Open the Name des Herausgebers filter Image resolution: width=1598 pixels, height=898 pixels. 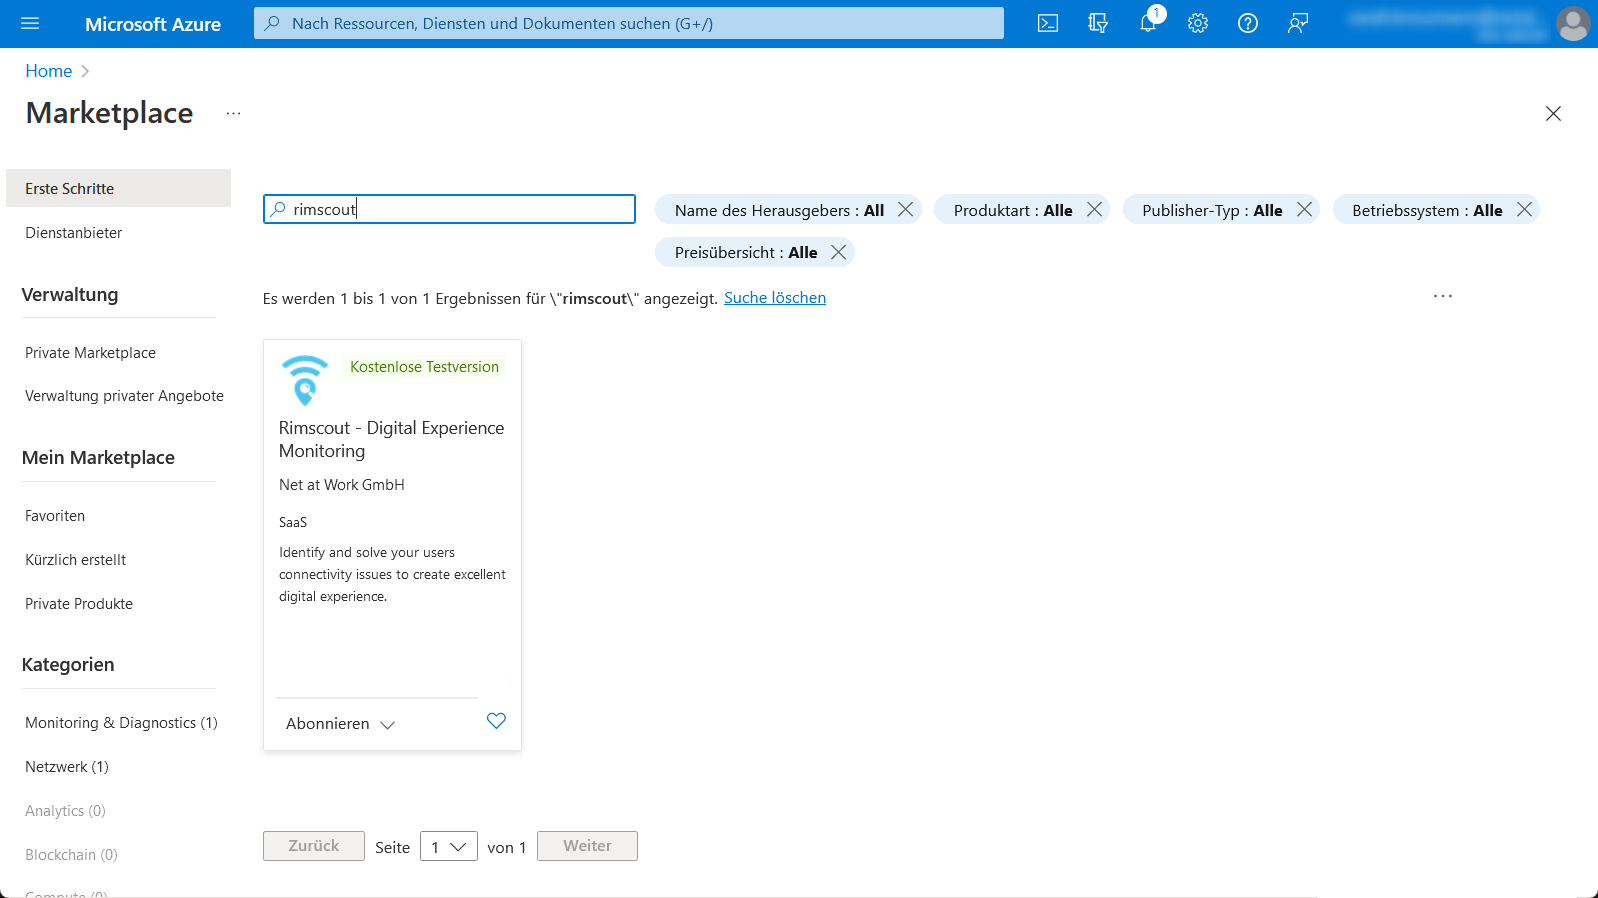pos(779,210)
